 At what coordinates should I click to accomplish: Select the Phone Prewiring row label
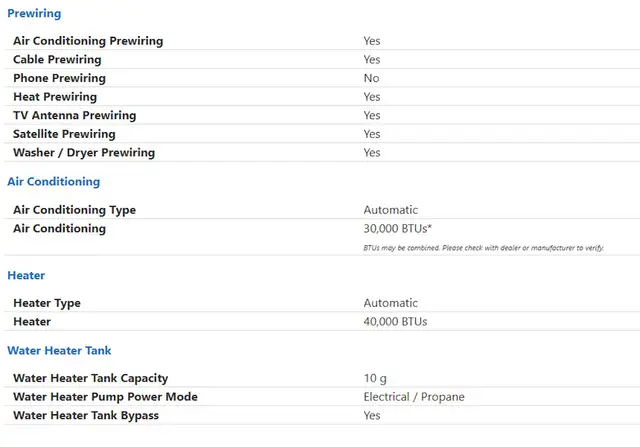pos(60,78)
